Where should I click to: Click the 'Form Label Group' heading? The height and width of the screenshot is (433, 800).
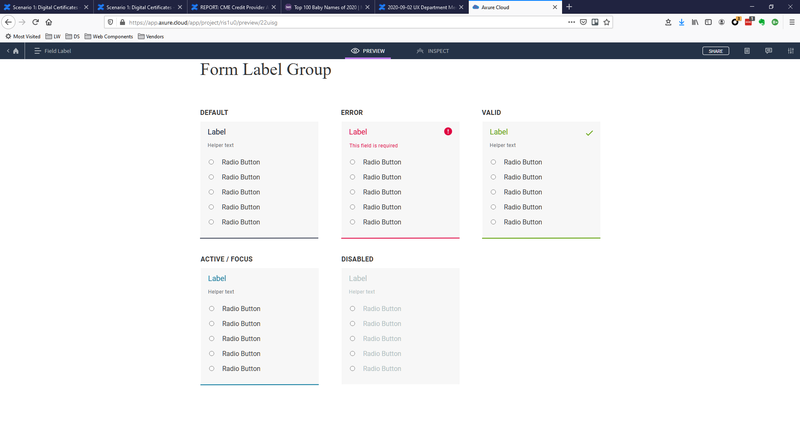[x=266, y=69]
